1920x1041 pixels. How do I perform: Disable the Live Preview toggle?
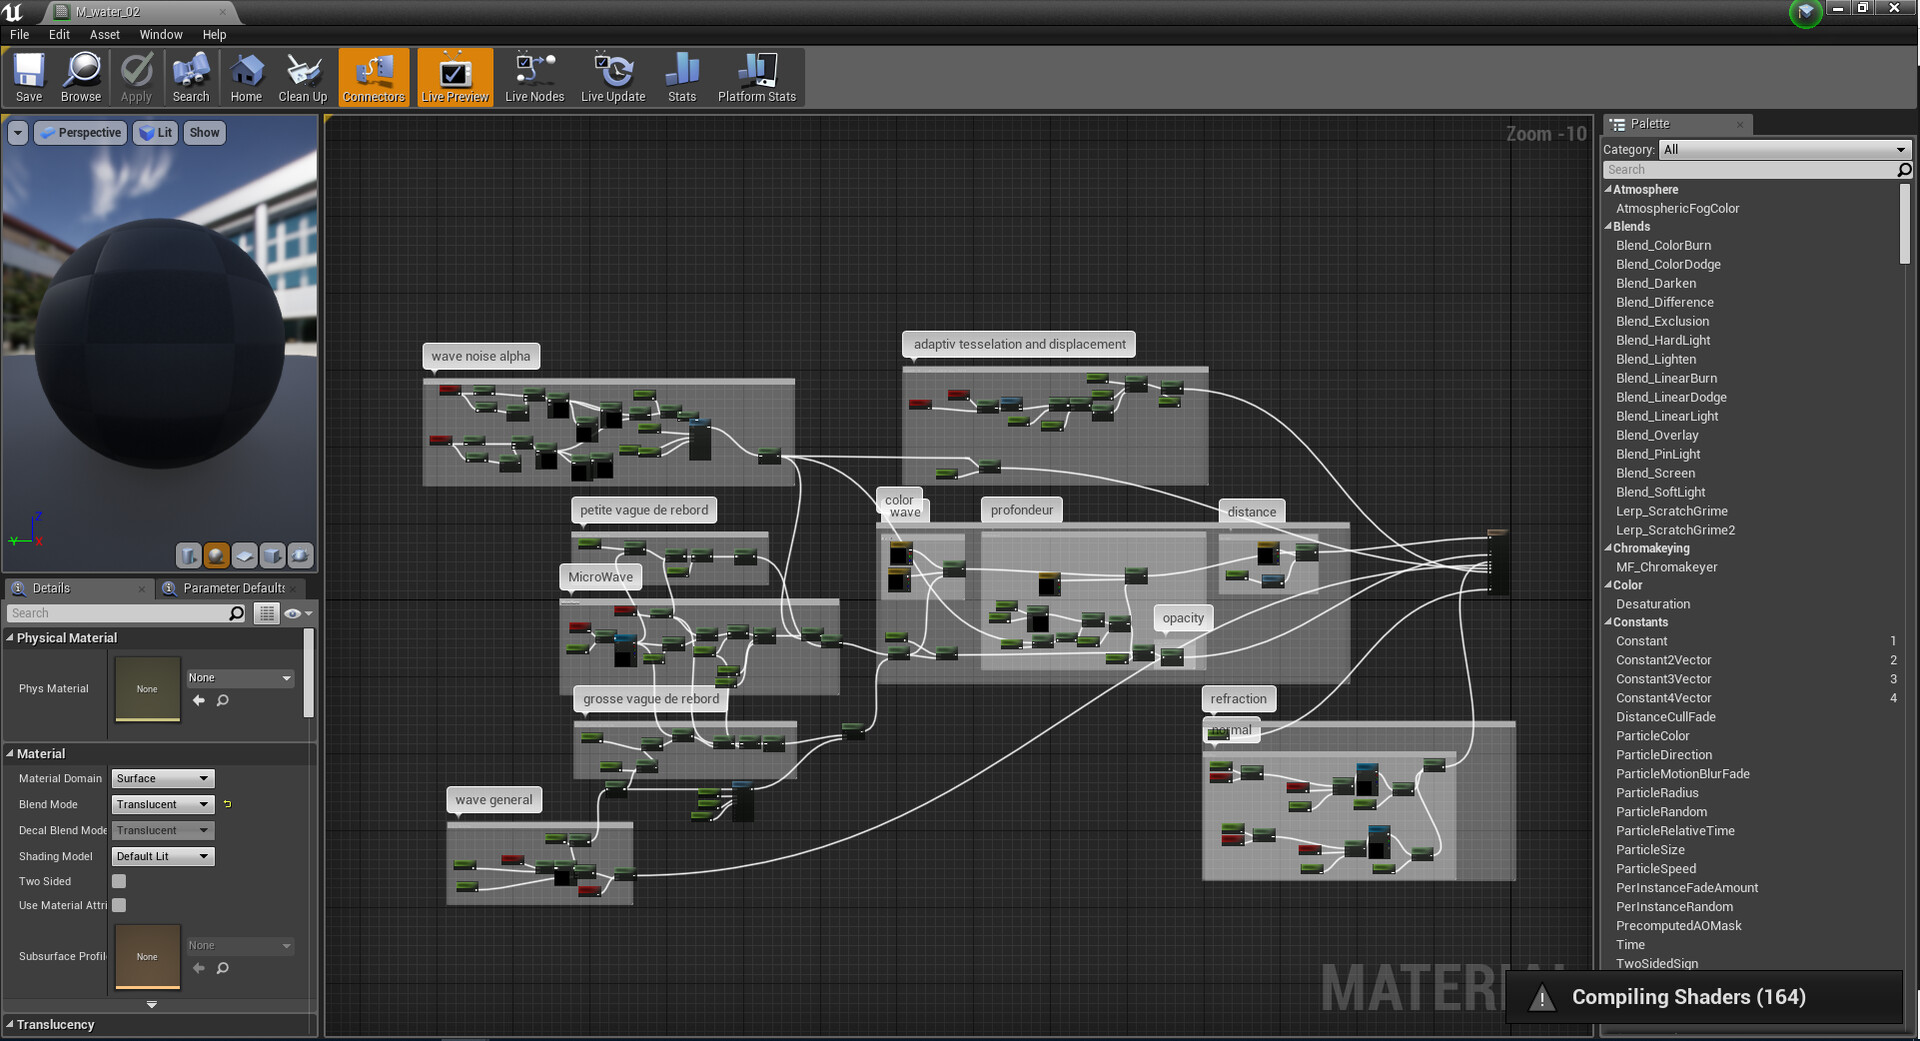click(x=455, y=76)
